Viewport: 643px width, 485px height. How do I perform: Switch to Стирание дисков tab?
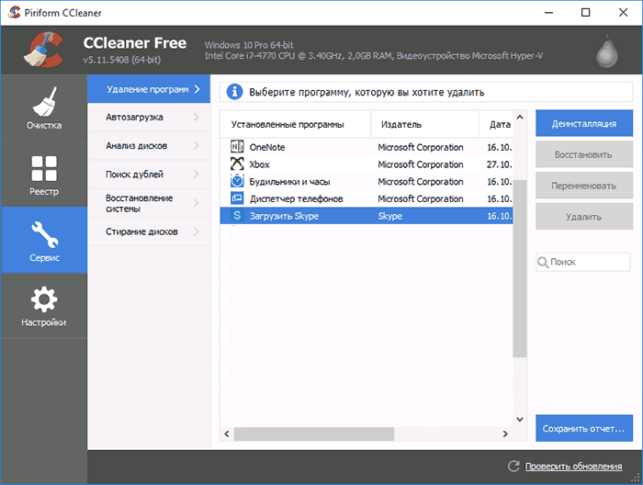coord(149,232)
